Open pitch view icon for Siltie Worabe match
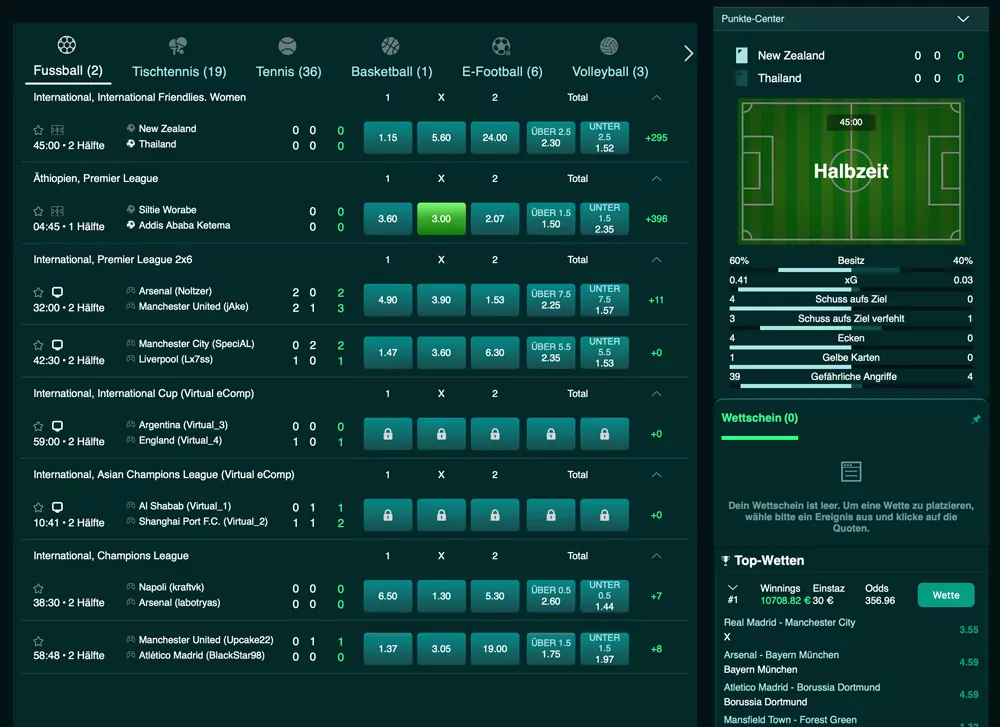The height and width of the screenshot is (727, 1000). coord(57,211)
